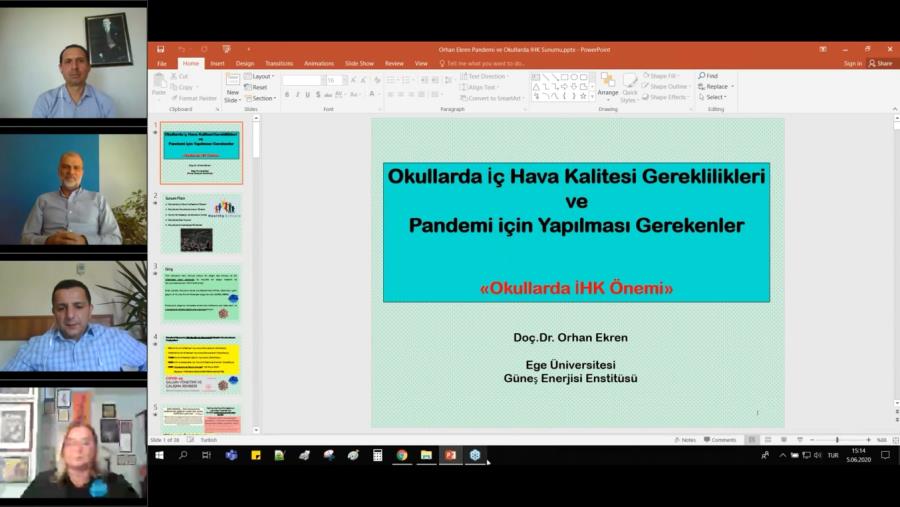Toggle italic formatting
This screenshot has width=900, height=507.
pyautogui.click(x=297, y=94)
